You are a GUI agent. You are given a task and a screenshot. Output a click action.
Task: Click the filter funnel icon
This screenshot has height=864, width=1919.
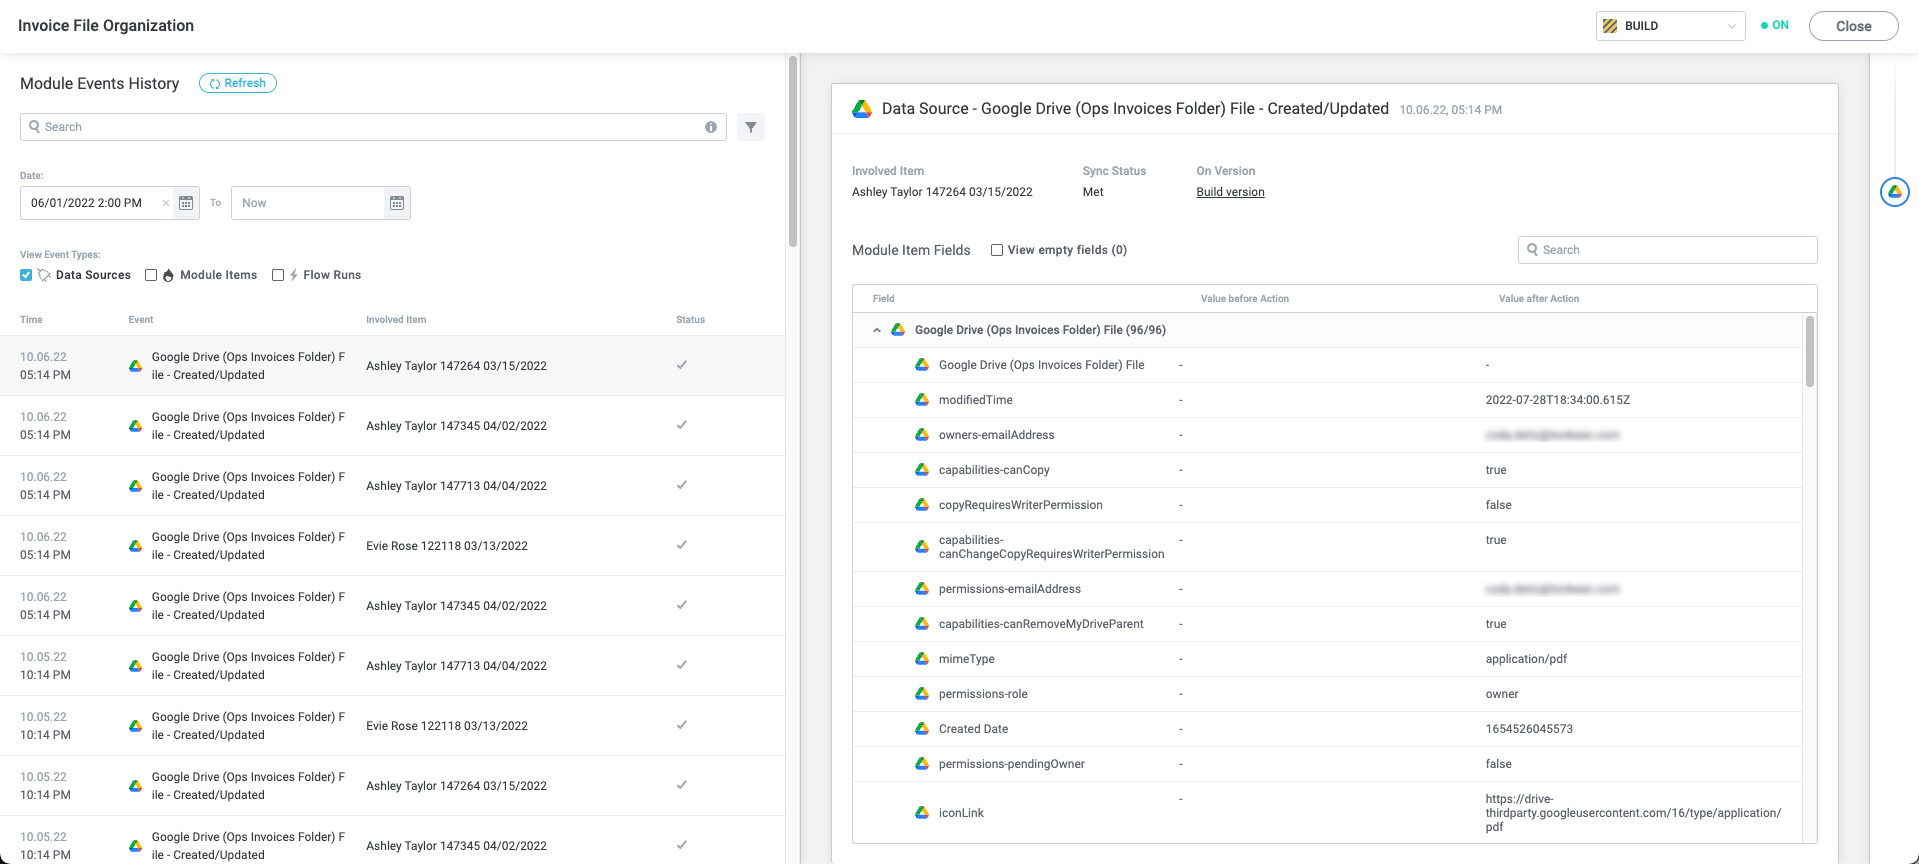coord(751,127)
